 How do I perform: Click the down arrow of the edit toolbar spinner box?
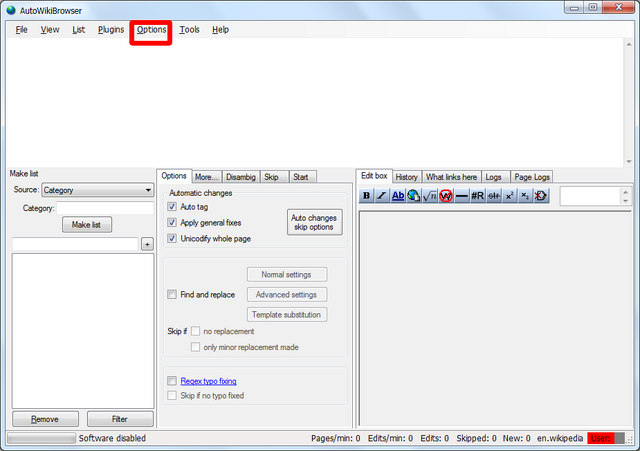click(x=626, y=201)
